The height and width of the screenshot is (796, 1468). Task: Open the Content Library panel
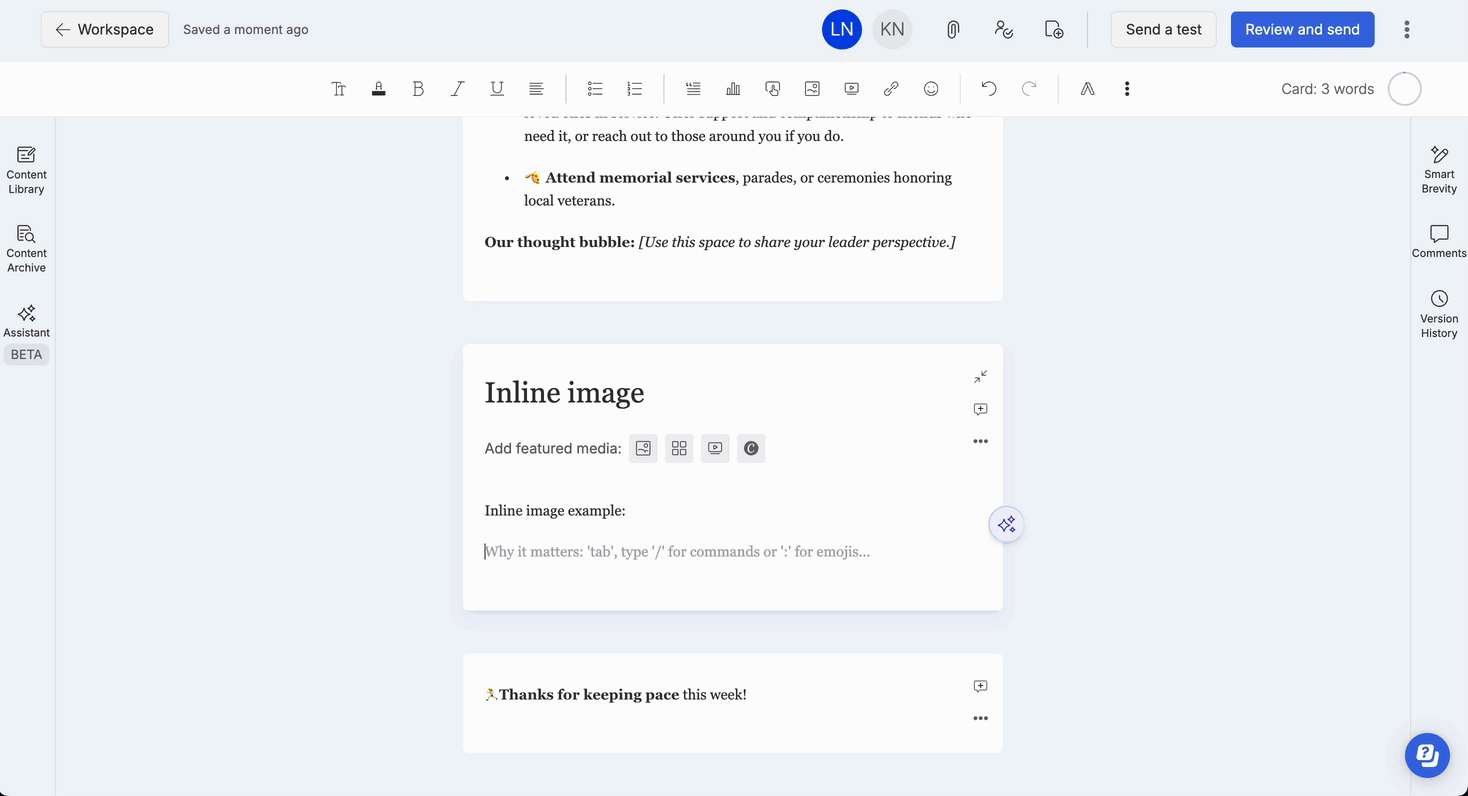tap(26, 169)
